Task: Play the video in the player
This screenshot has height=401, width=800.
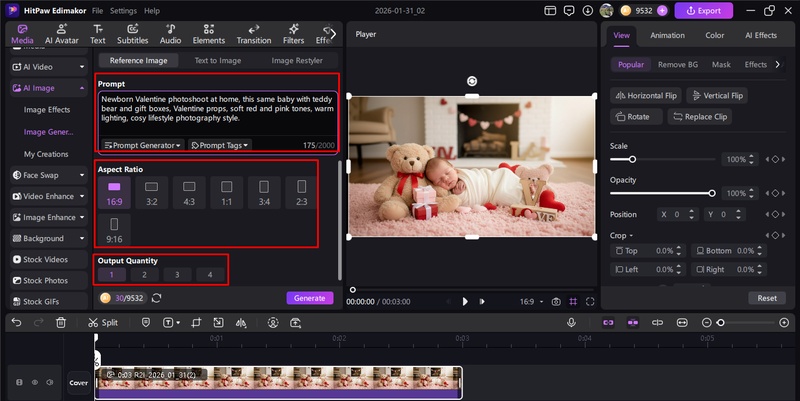Action: pos(465,302)
